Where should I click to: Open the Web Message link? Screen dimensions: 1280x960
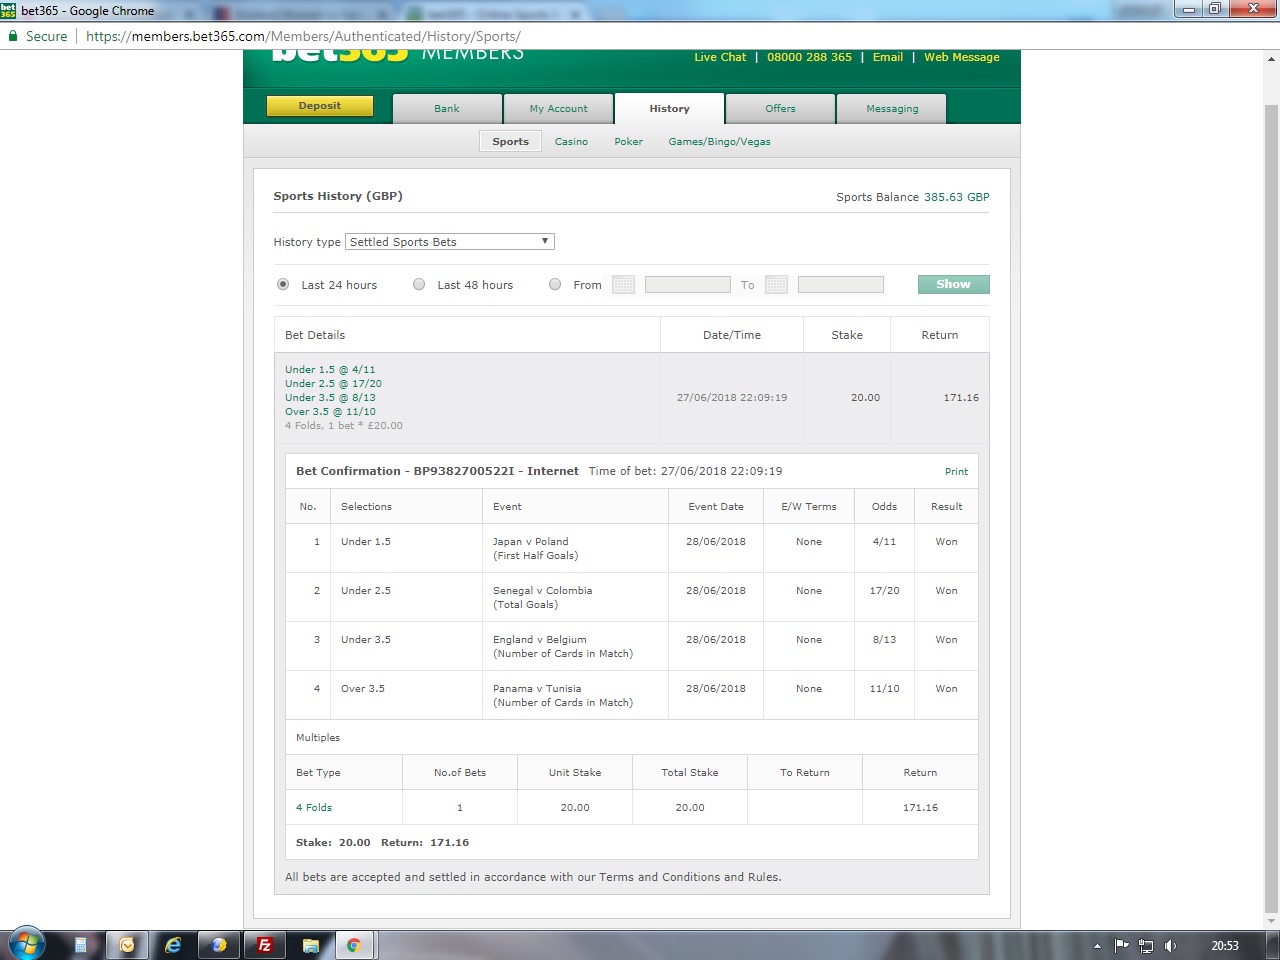point(961,57)
